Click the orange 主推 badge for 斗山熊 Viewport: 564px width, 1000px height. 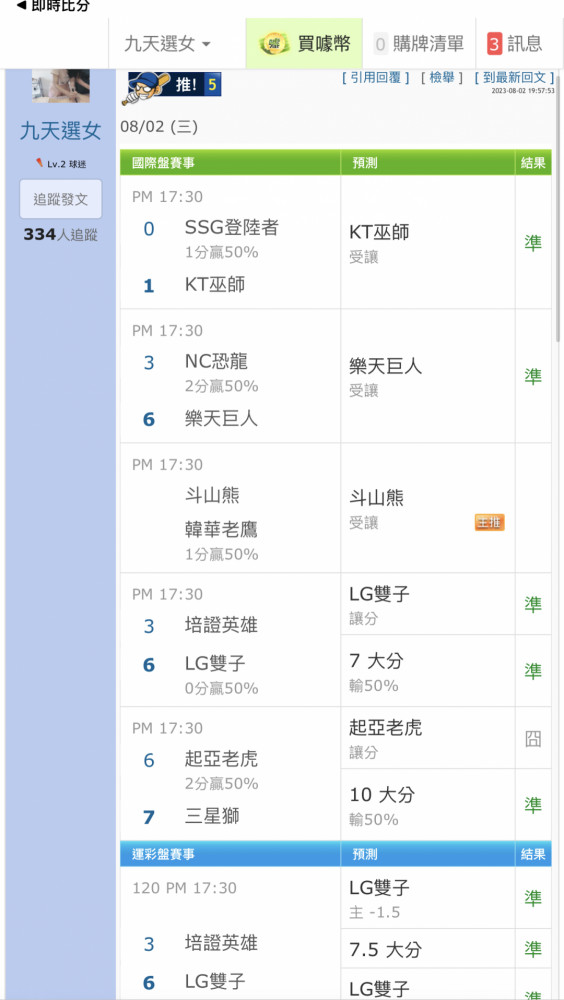489,523
